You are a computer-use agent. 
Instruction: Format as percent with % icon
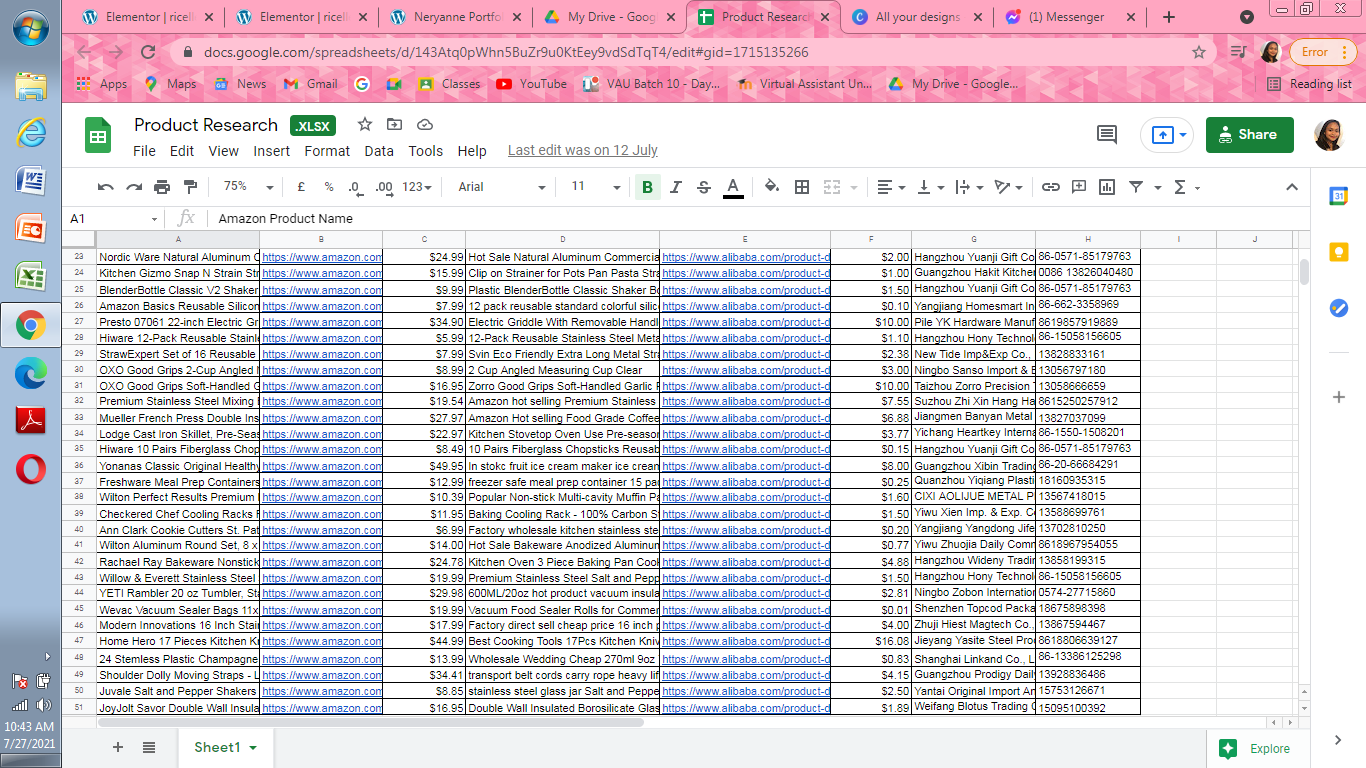click(329, 187)
